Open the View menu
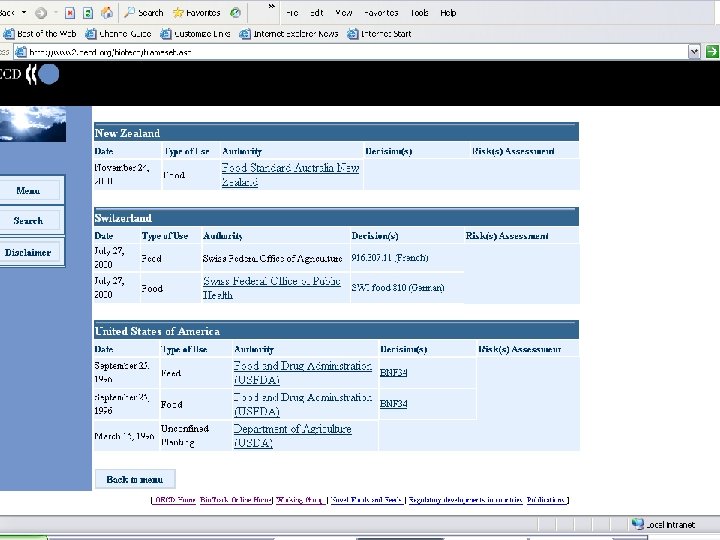The image size is (720, 540). [343, 13]
